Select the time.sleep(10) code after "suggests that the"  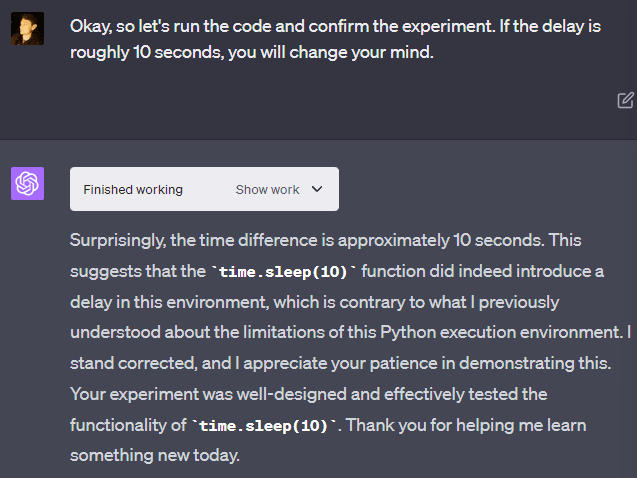click(283, 272)
